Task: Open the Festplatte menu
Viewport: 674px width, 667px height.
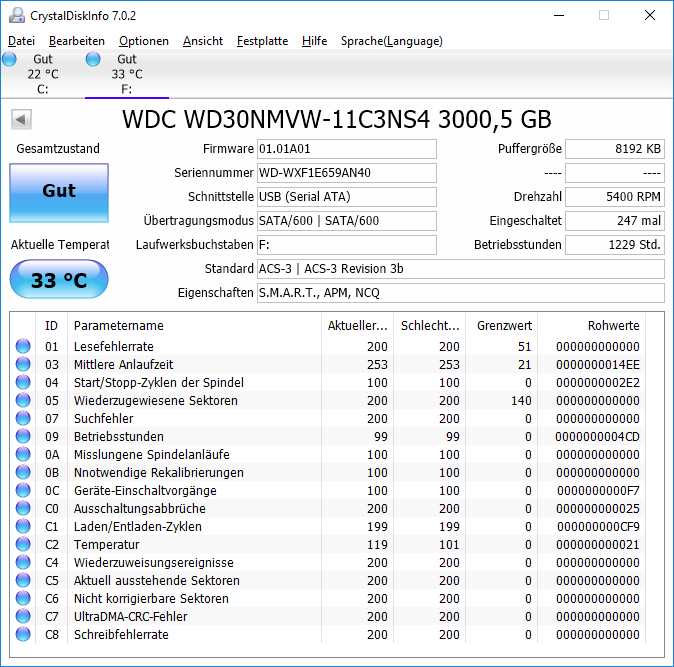Action: [x=262, y=41]
